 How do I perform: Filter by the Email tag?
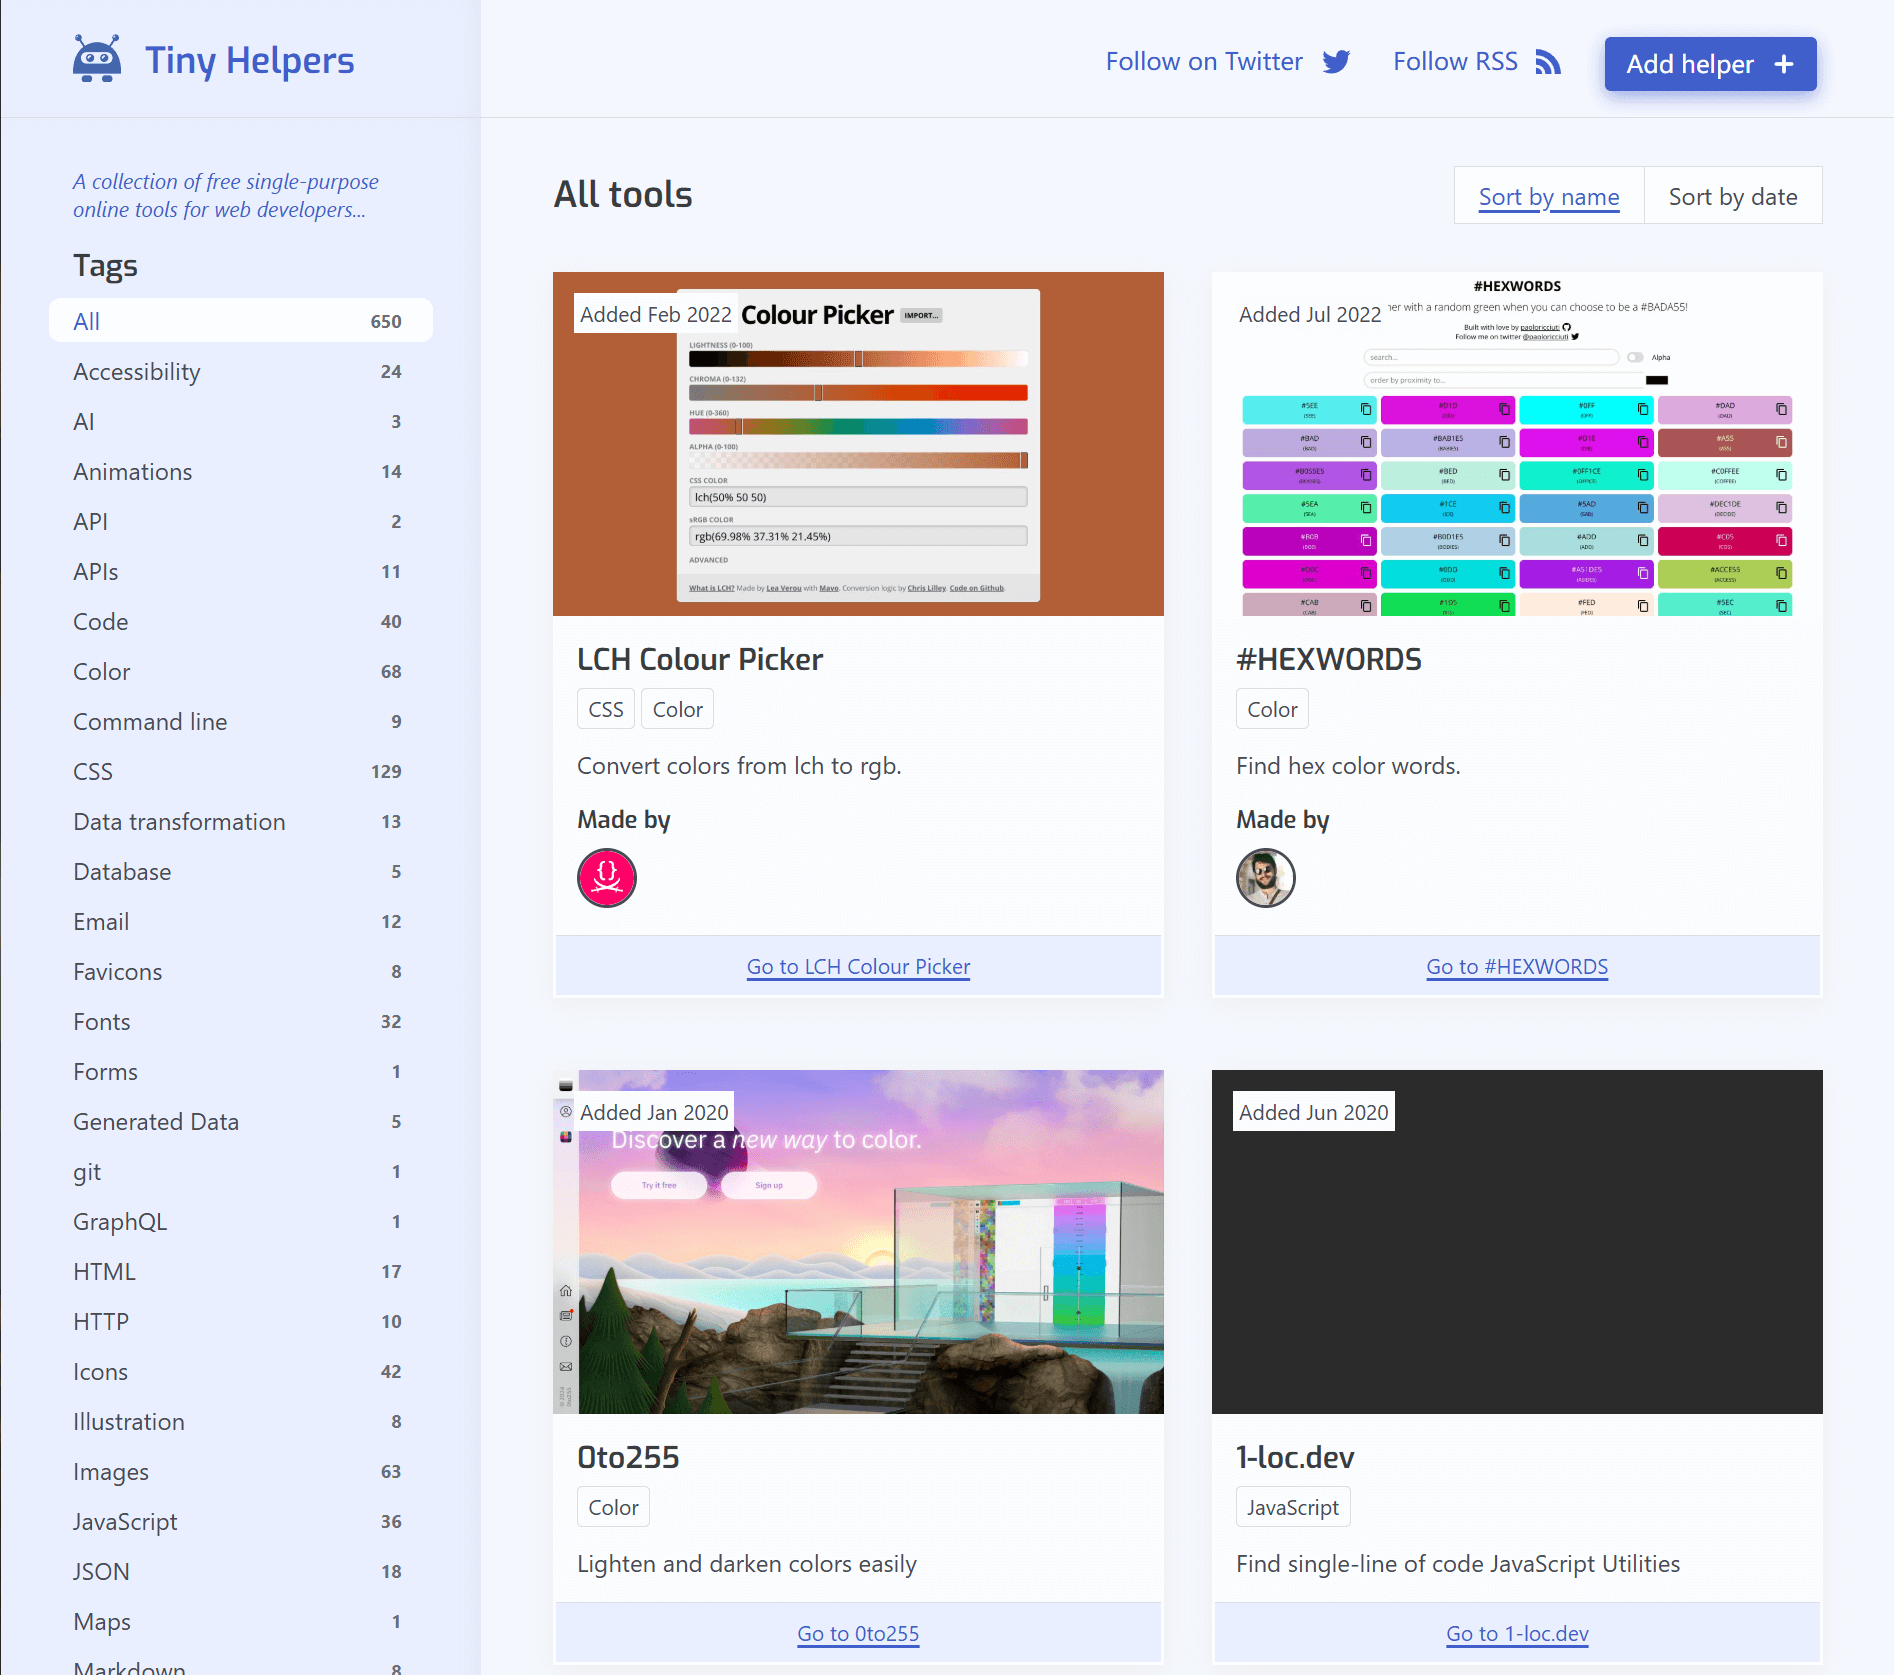click(x=241, y=921)
